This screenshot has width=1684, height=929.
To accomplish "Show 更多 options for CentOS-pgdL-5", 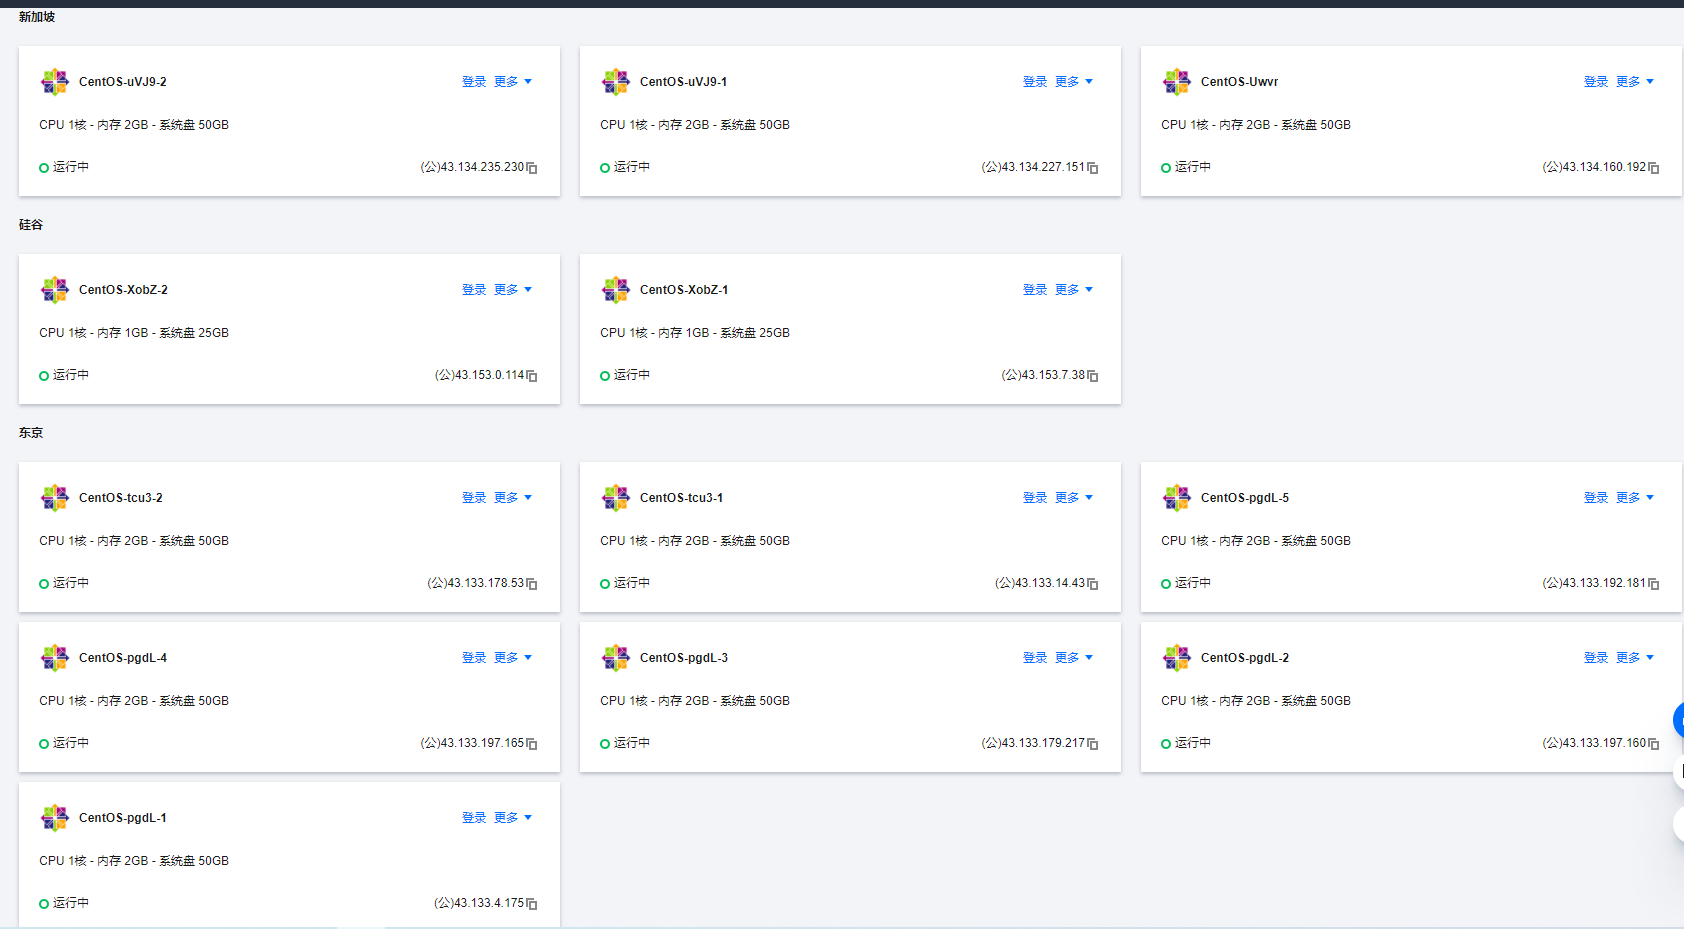I will (x=1635, y=498).
